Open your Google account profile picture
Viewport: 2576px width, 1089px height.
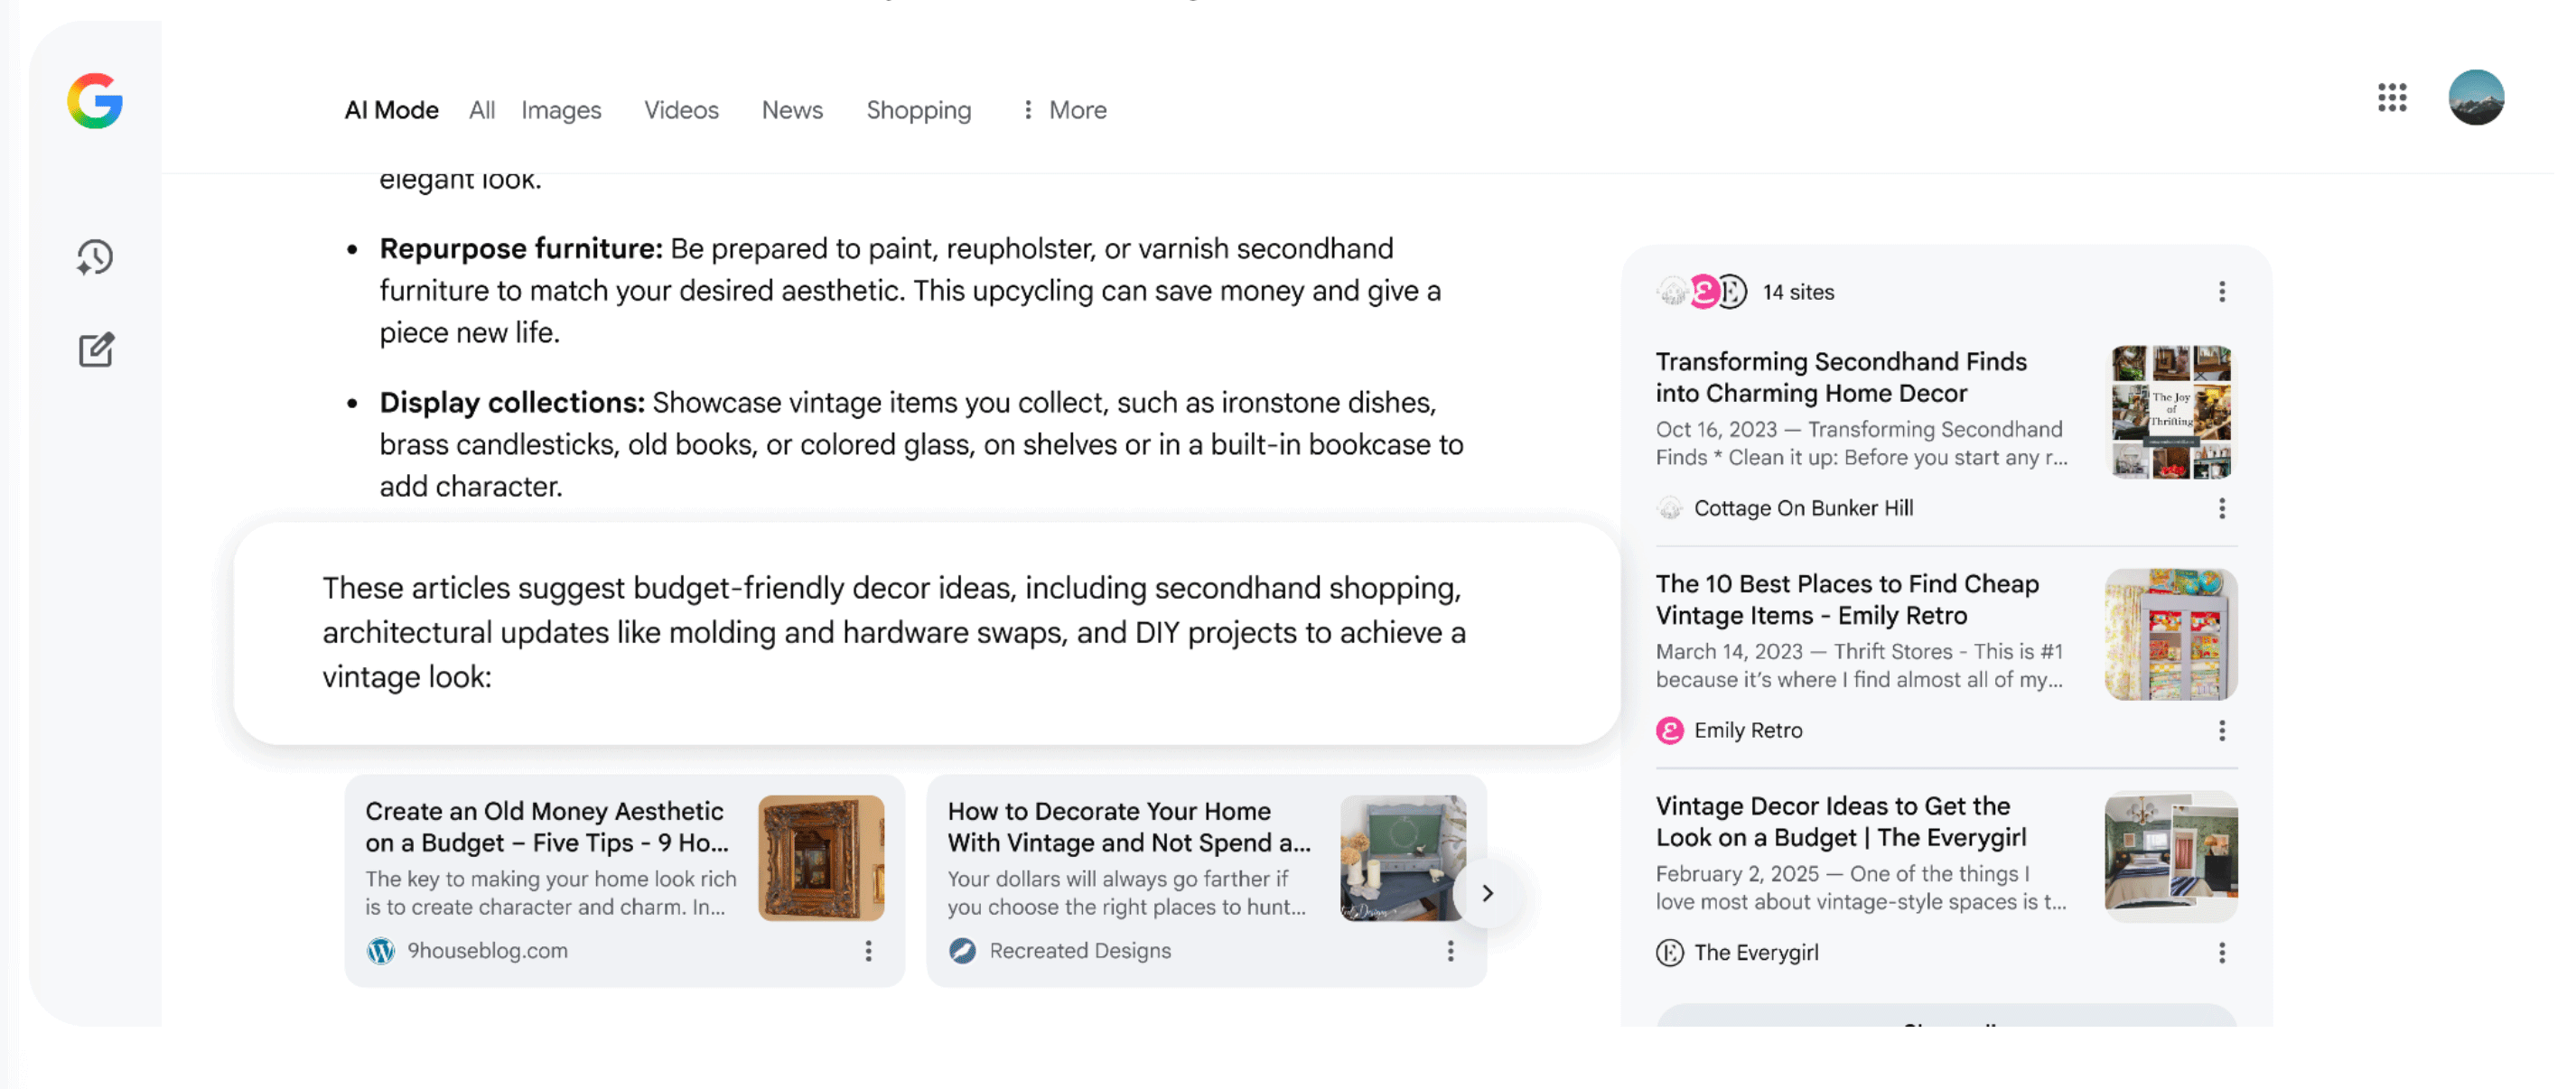click(x=2477, y=97)
